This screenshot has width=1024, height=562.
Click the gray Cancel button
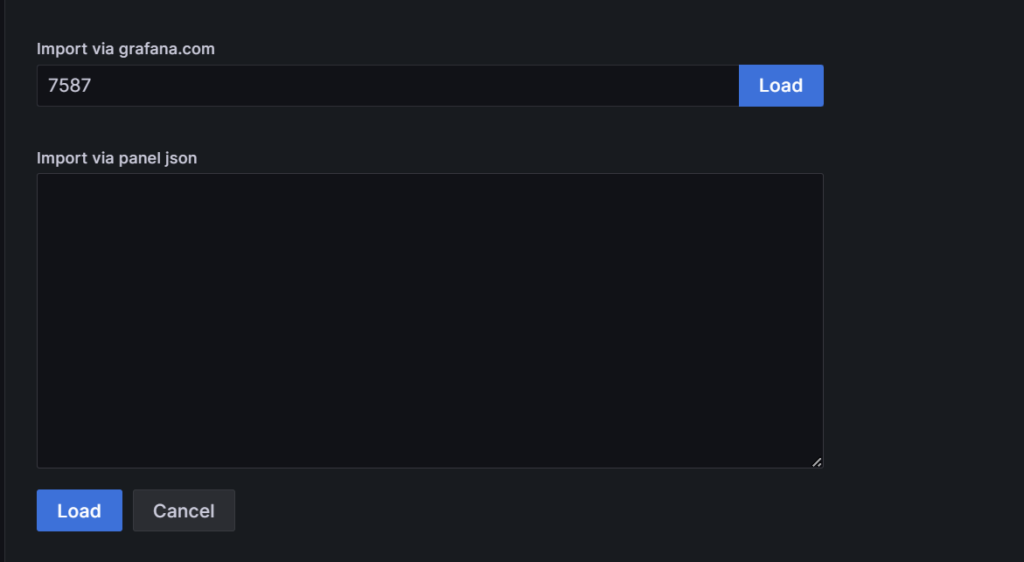click(x=184, y=511)
